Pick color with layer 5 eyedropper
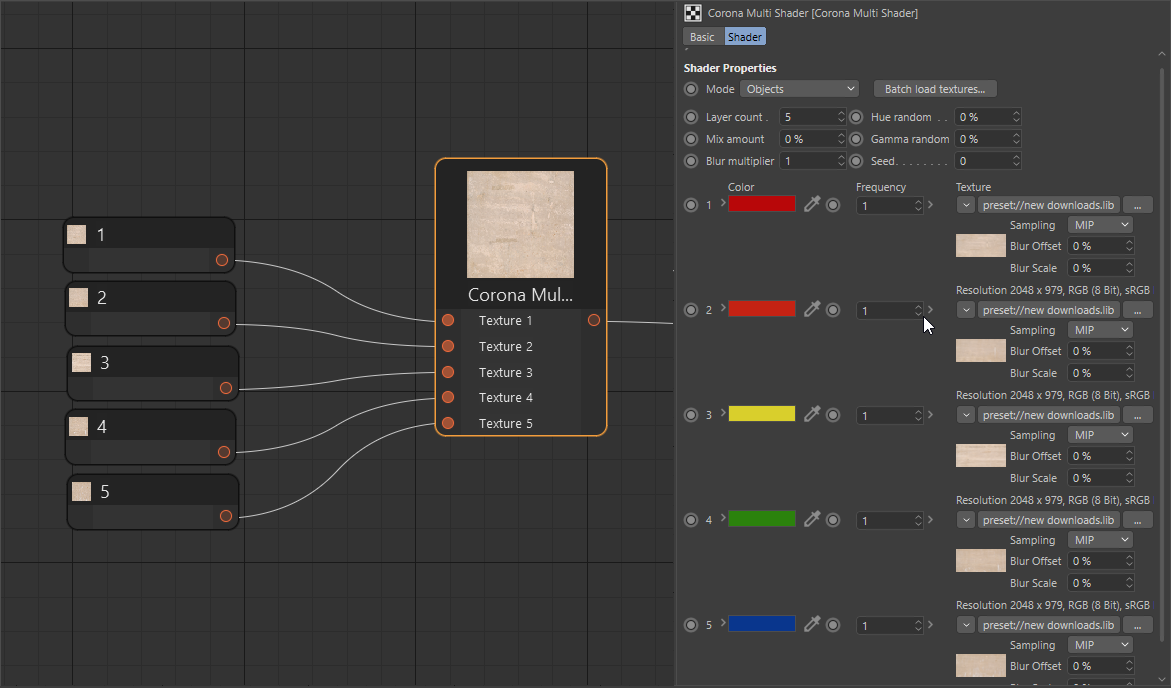 click(x=812, y=624)
